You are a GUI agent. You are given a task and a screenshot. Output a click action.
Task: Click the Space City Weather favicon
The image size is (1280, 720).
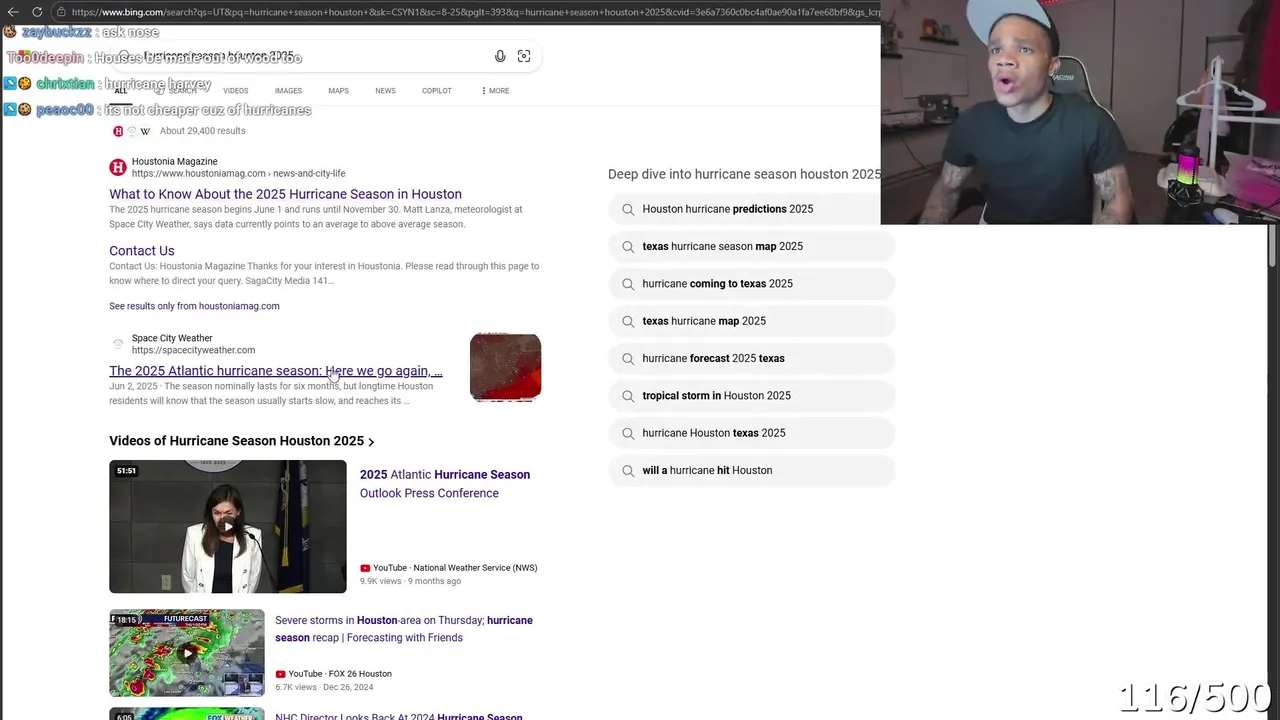[x=118, y=344]
